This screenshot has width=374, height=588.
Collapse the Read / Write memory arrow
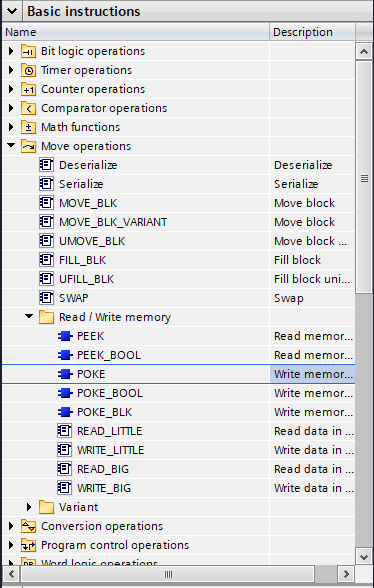(29, 317)
